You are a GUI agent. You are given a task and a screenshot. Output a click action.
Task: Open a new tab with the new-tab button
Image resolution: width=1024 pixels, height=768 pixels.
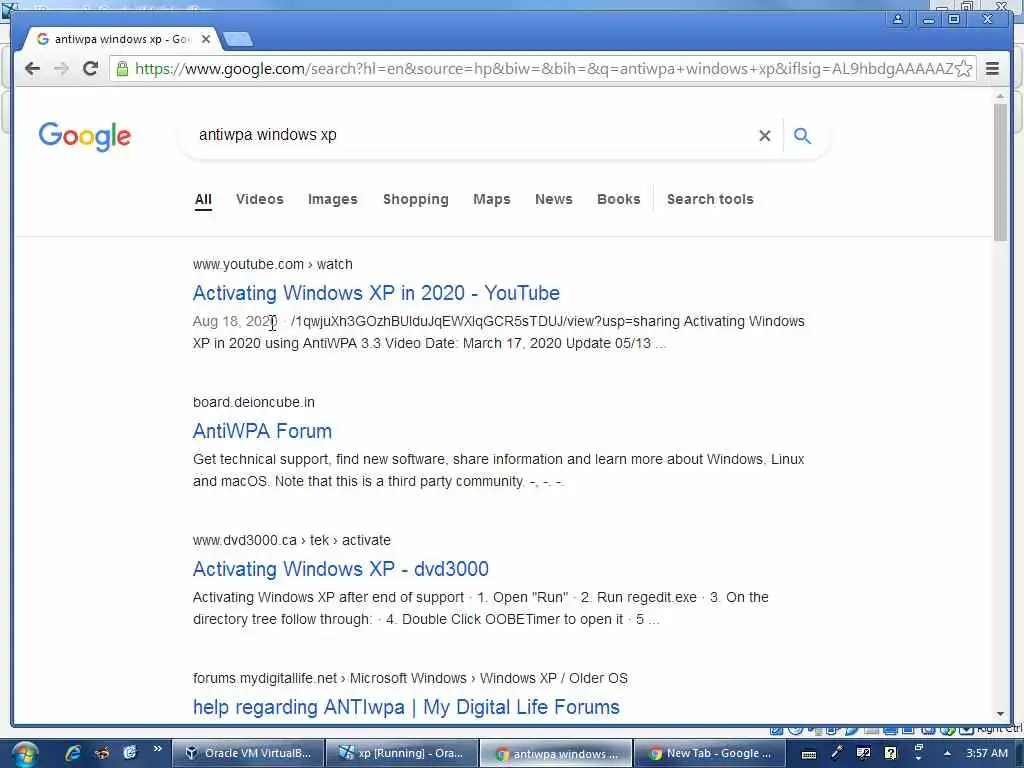(x=238, y=40)
